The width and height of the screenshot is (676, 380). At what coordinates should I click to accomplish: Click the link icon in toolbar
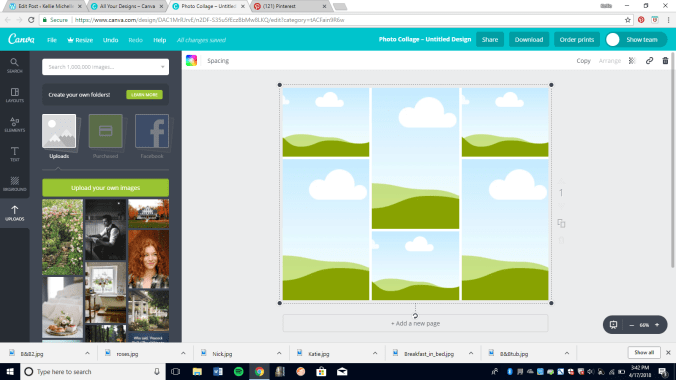[x=649, y=61]
